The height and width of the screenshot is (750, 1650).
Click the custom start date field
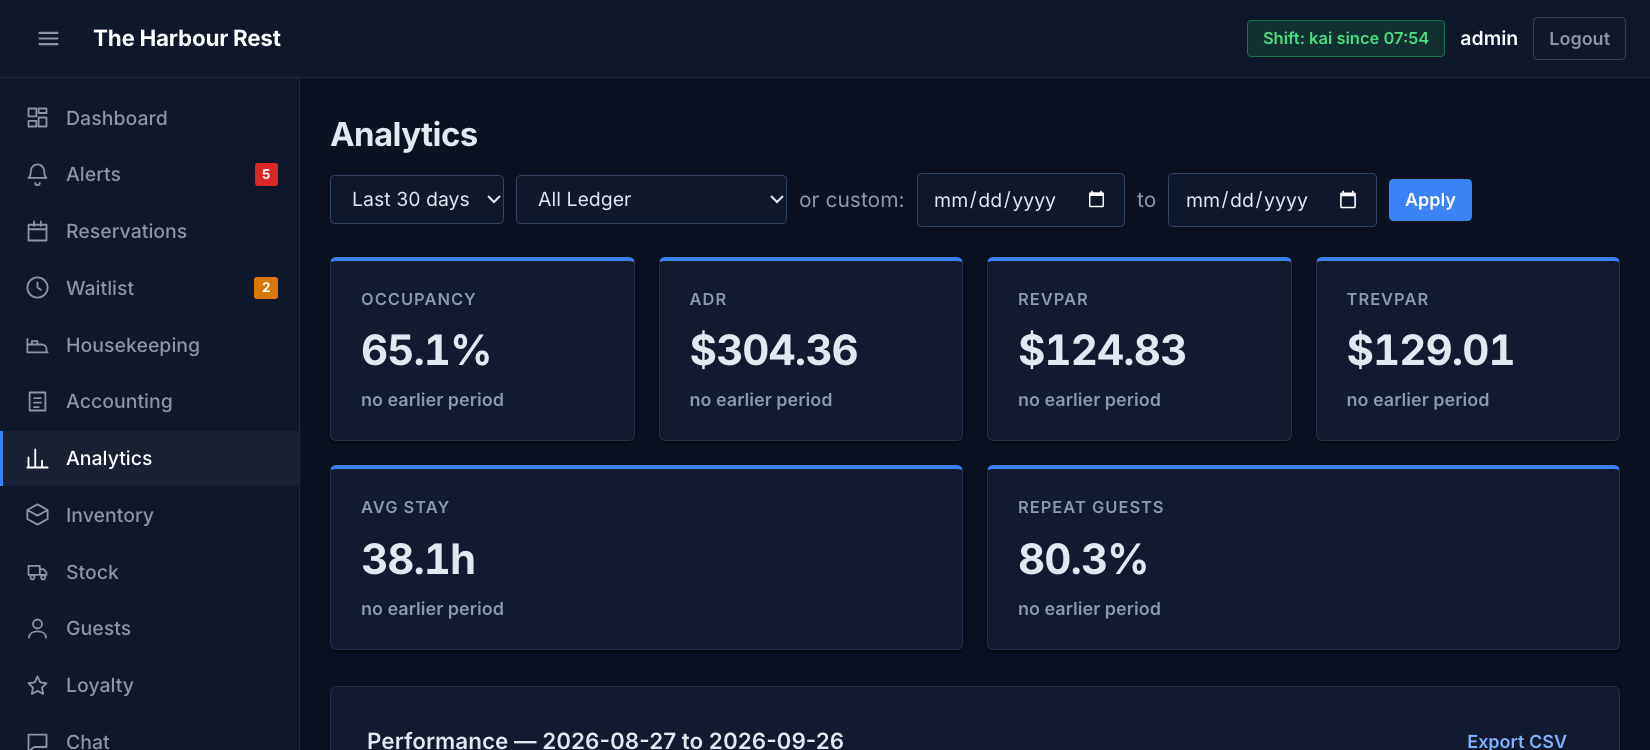(x=1020, y=200)
